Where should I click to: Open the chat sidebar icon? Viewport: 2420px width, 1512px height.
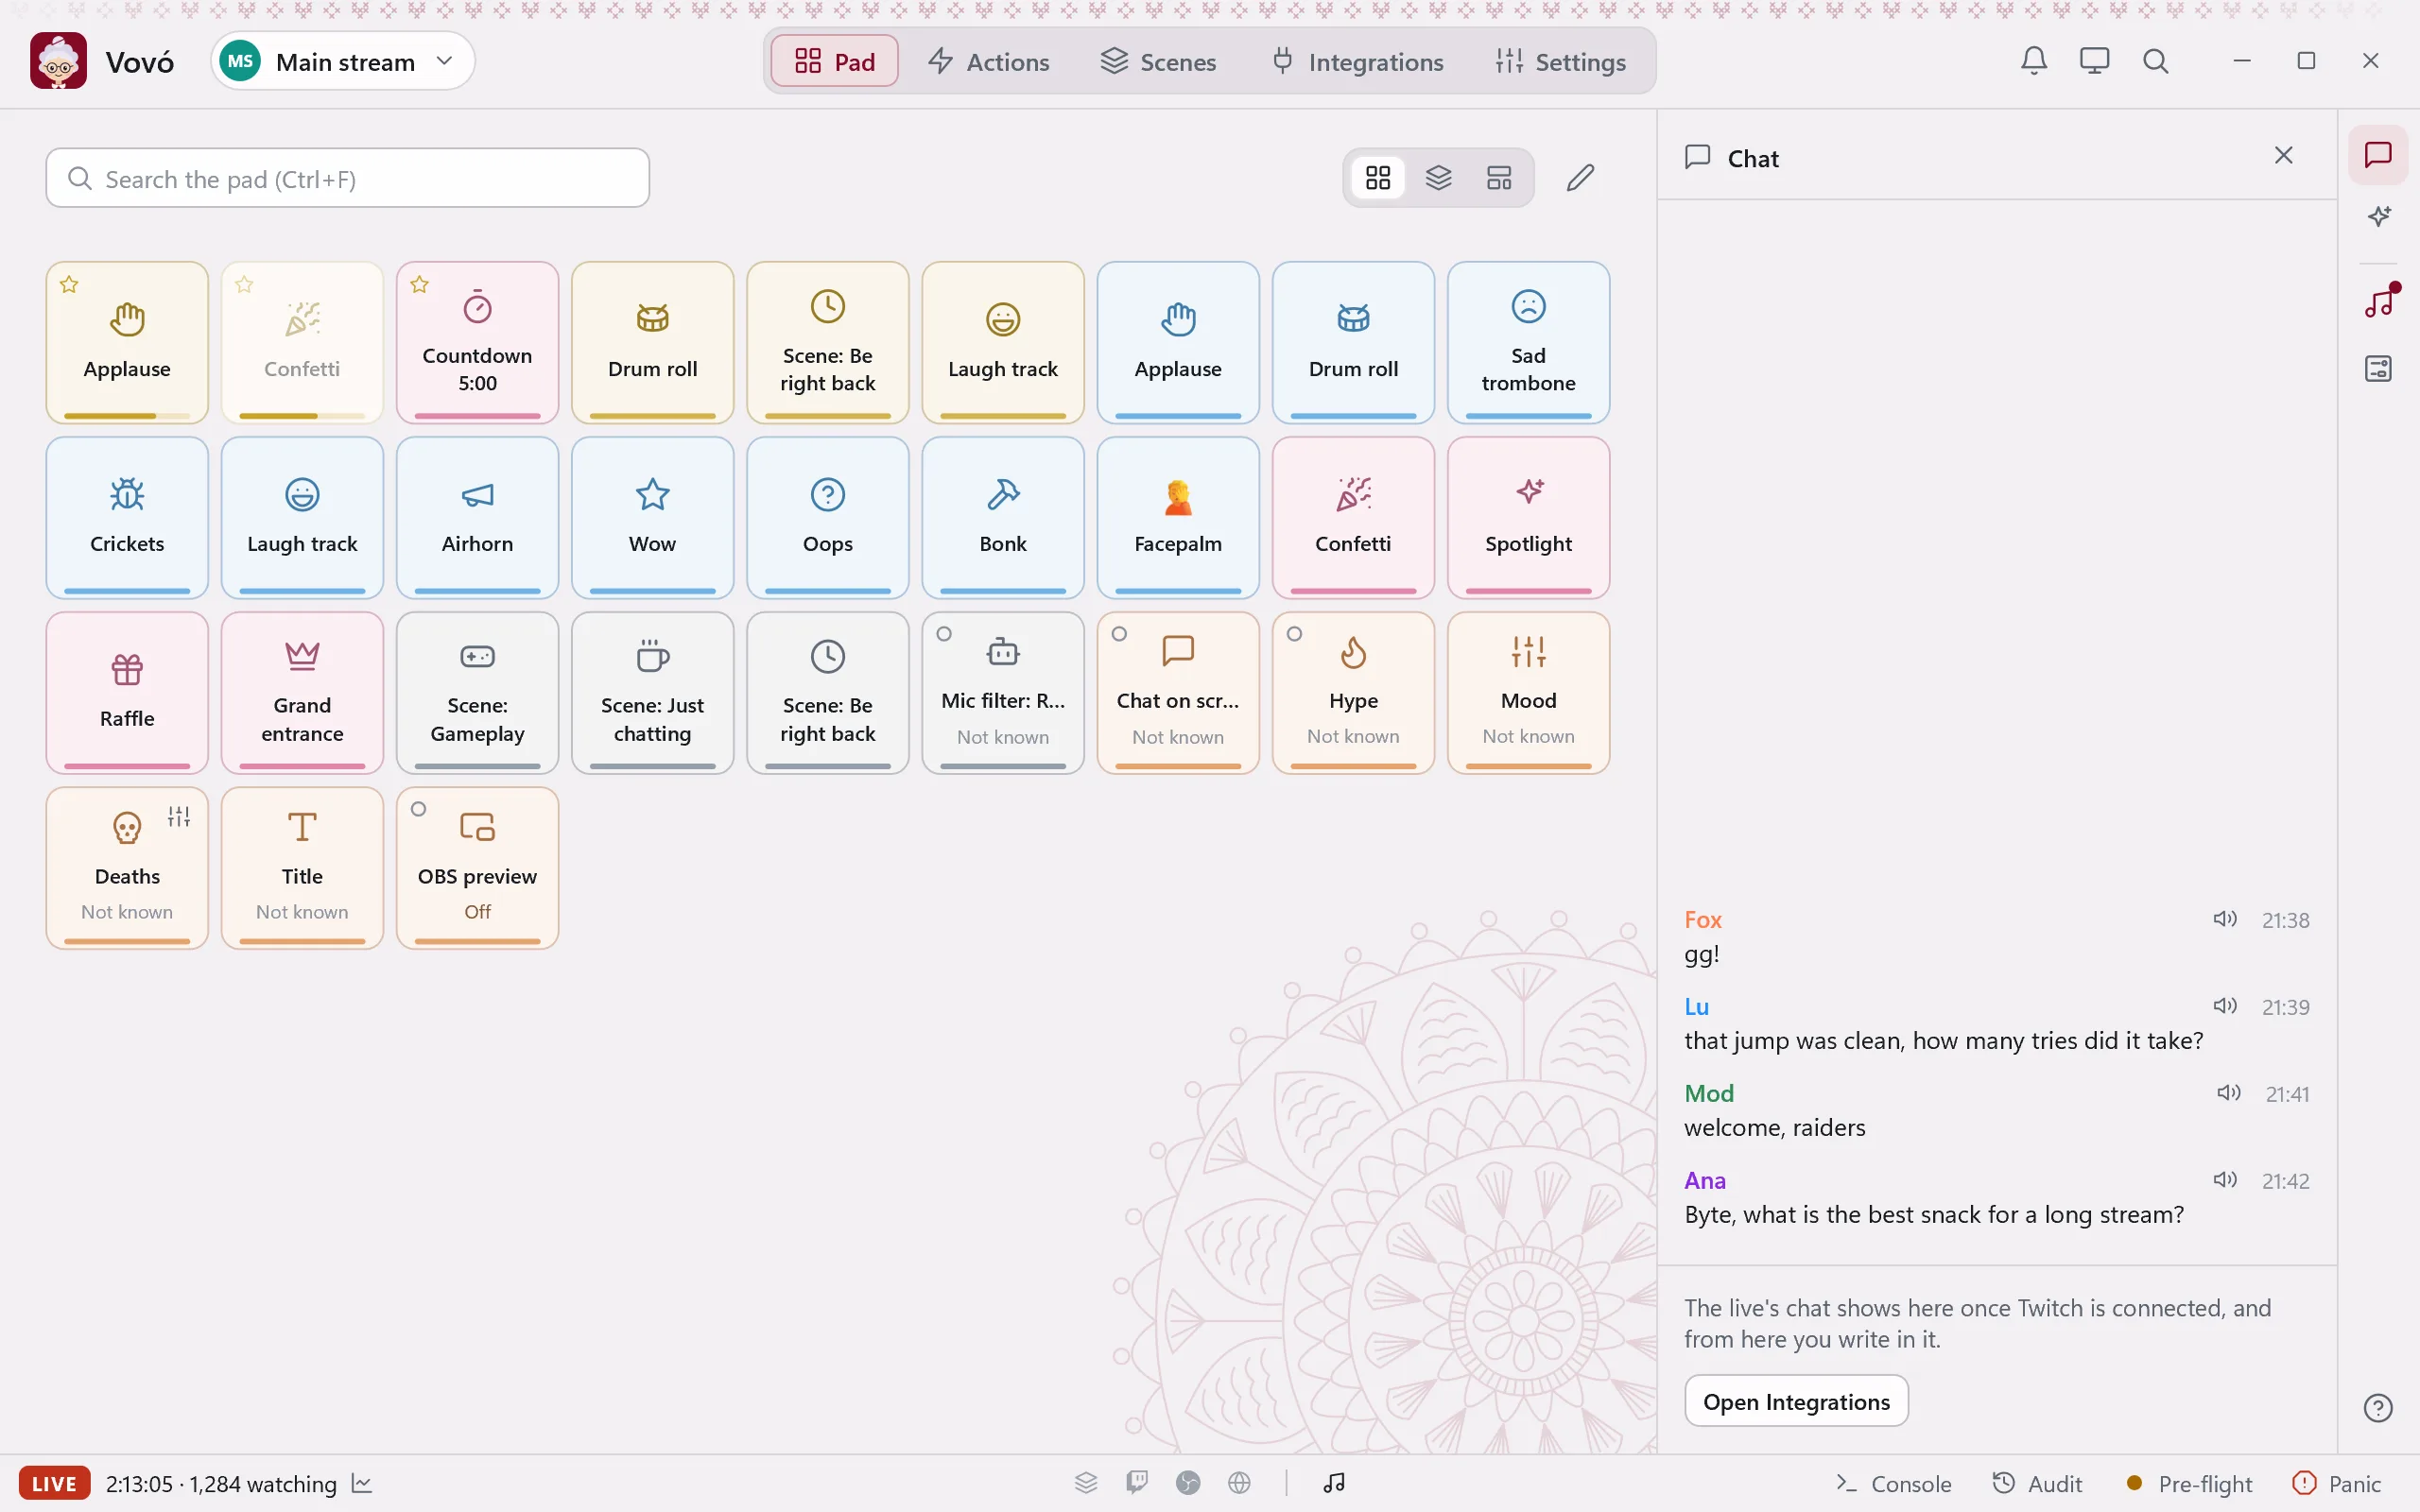(2378, 155)
